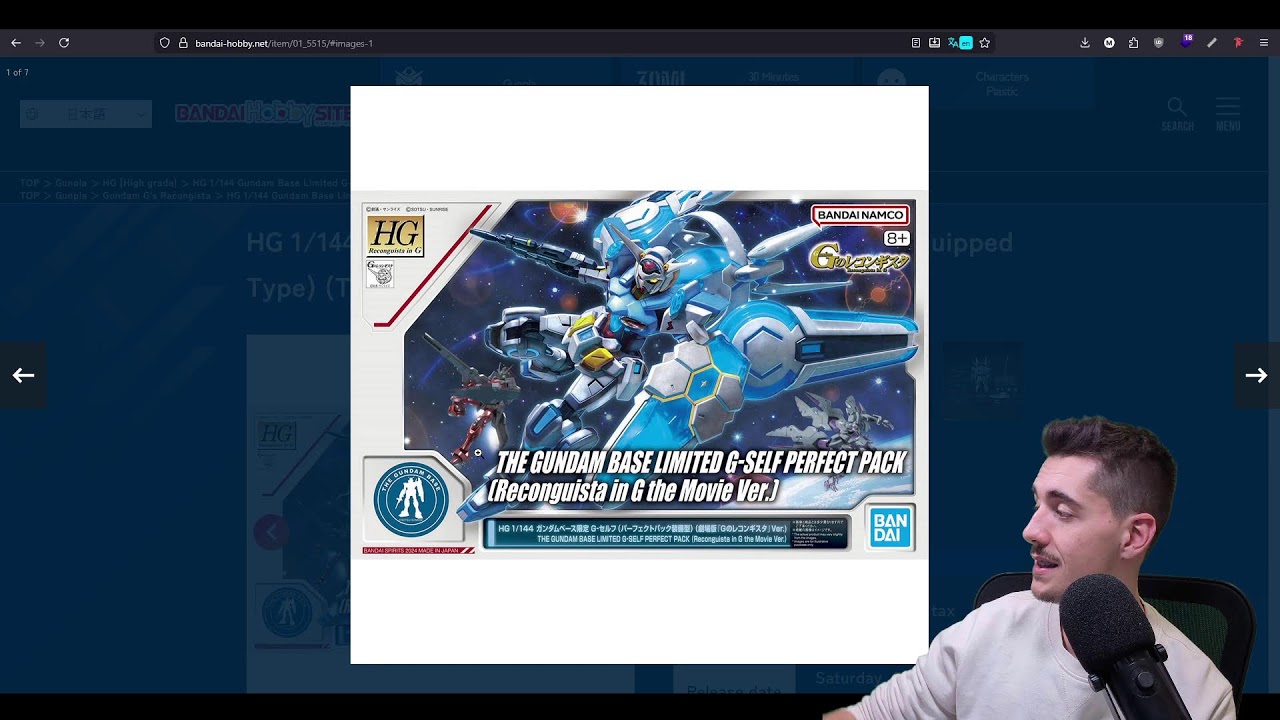Open the site Search icon
1280x720 pixels.
[x=1177, y=114]
